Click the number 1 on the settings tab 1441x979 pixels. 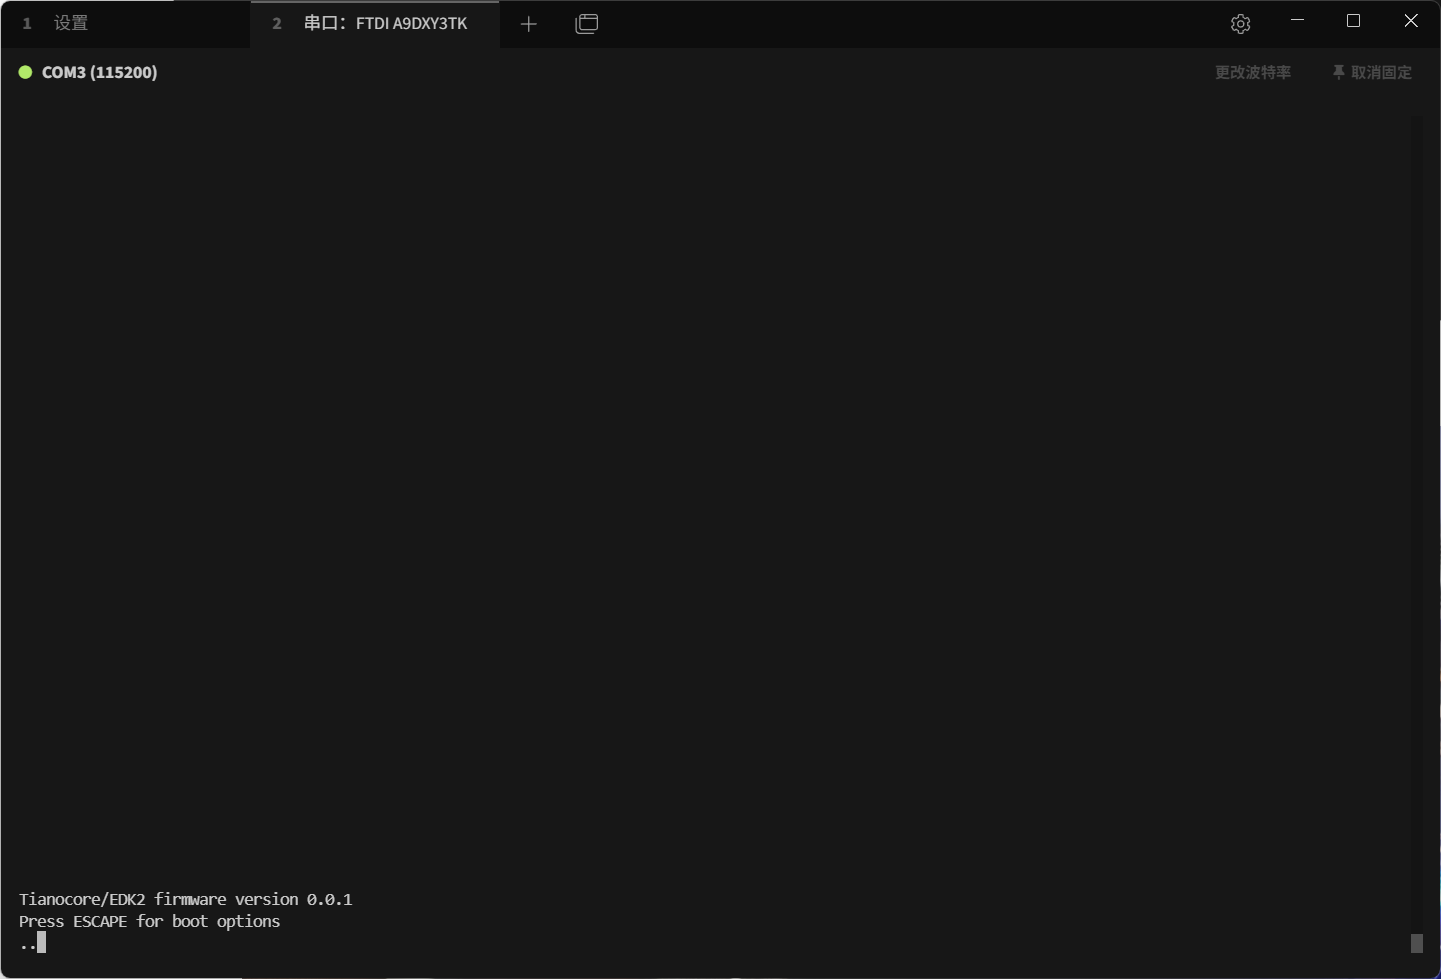pyautogui.click(x=27, y=23)
